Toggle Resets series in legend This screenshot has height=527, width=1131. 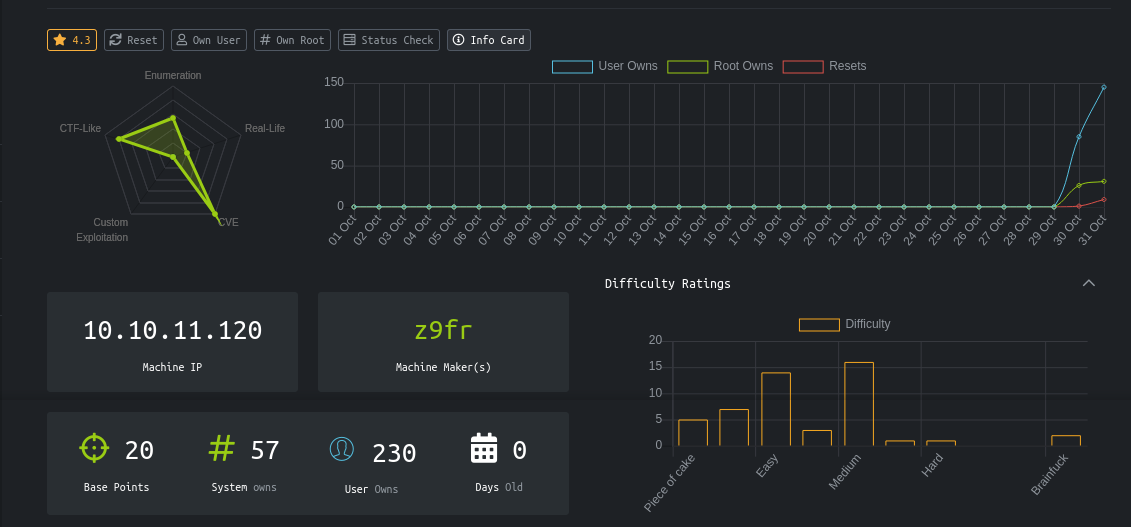[x=824, y=66]
